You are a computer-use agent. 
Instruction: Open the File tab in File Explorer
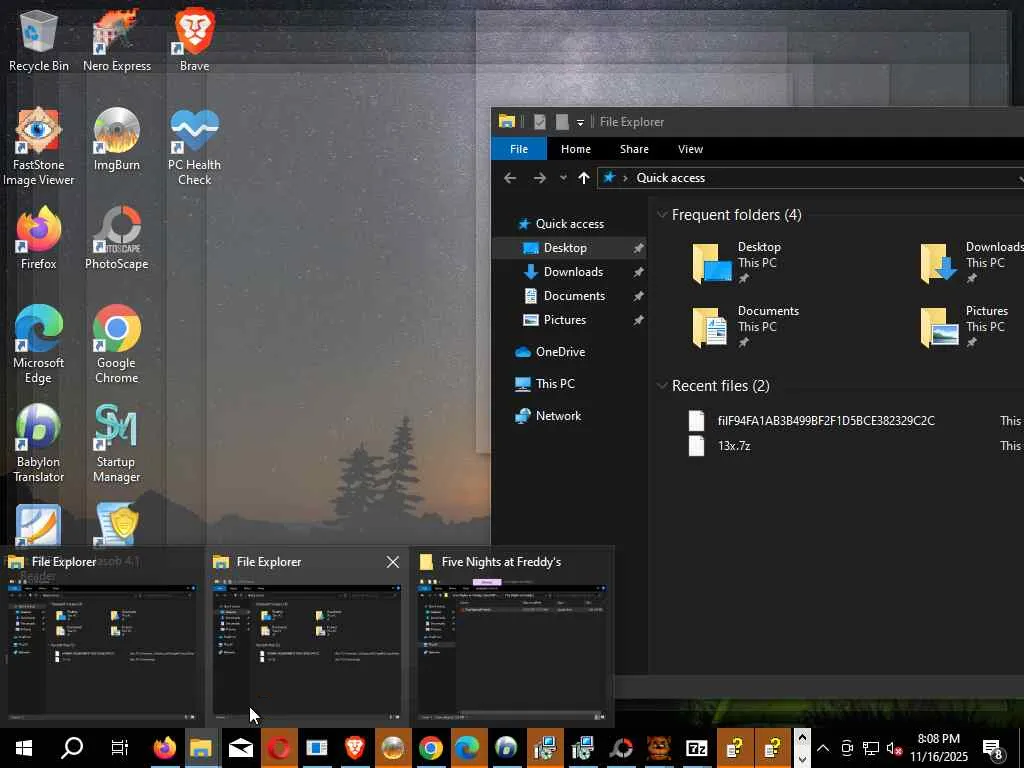(519, 149)
